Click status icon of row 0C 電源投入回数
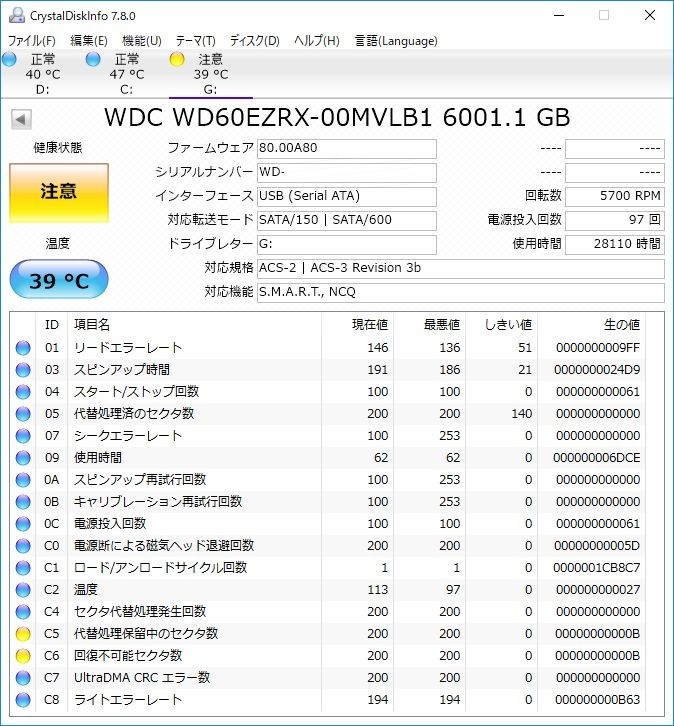This screenshot has height=726, width=674. 23,524
